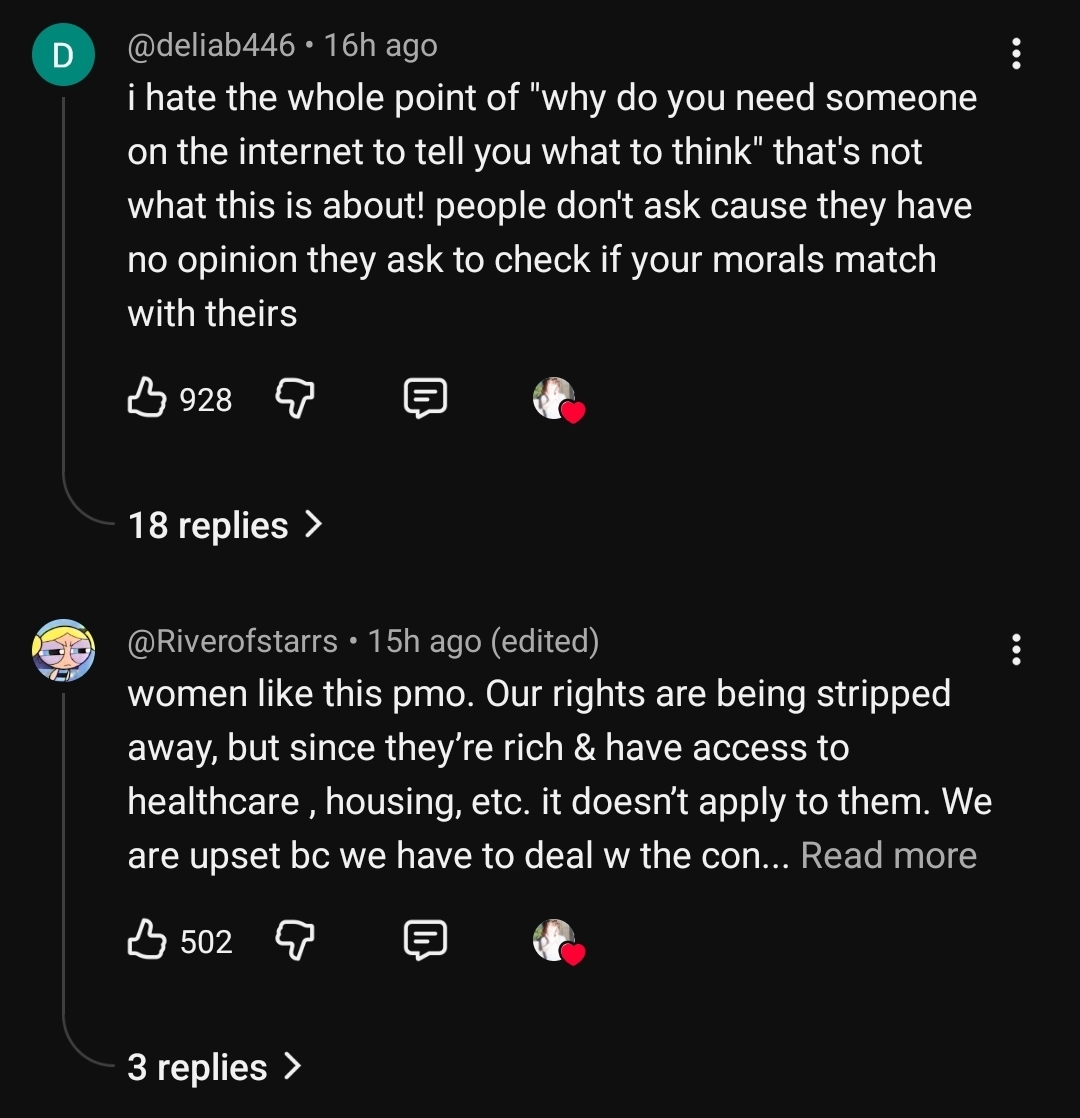Click the 928 likes count
1080x1118 pixels.
point(206,400)
